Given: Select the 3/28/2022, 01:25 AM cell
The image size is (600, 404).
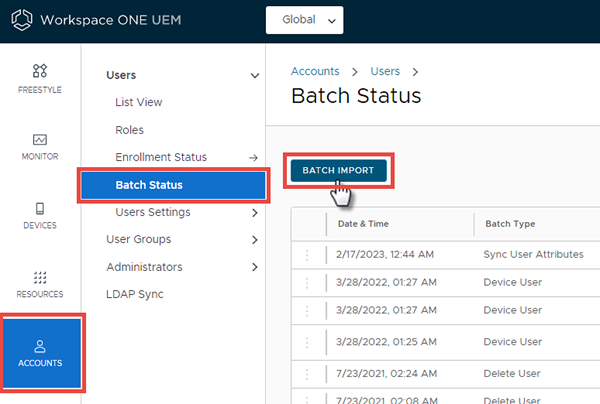Looking at the screenshot, I should click(386, 342).
